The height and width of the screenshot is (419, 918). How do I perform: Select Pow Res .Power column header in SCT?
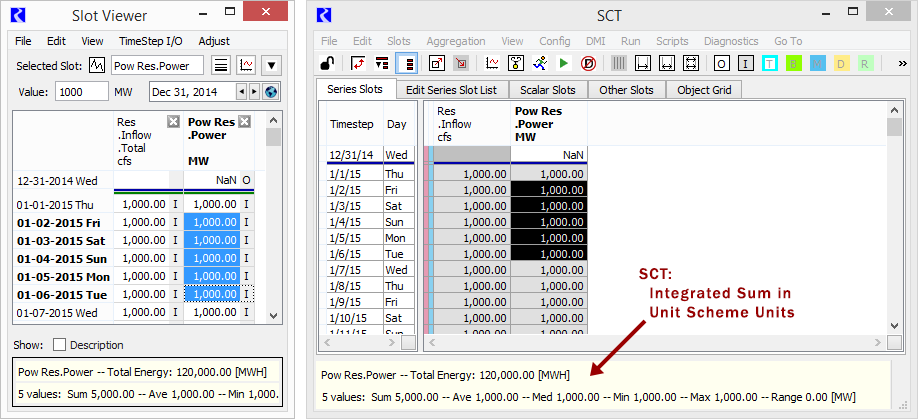click(549, 123)
